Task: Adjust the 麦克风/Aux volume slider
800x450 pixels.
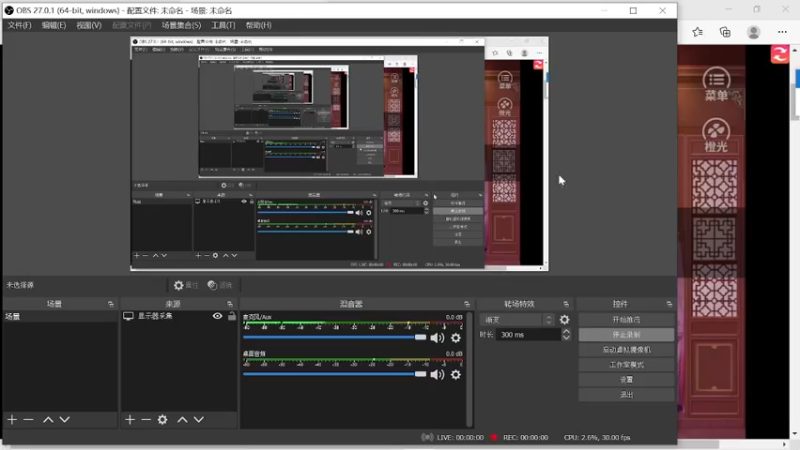Action: tap(334, 337)
